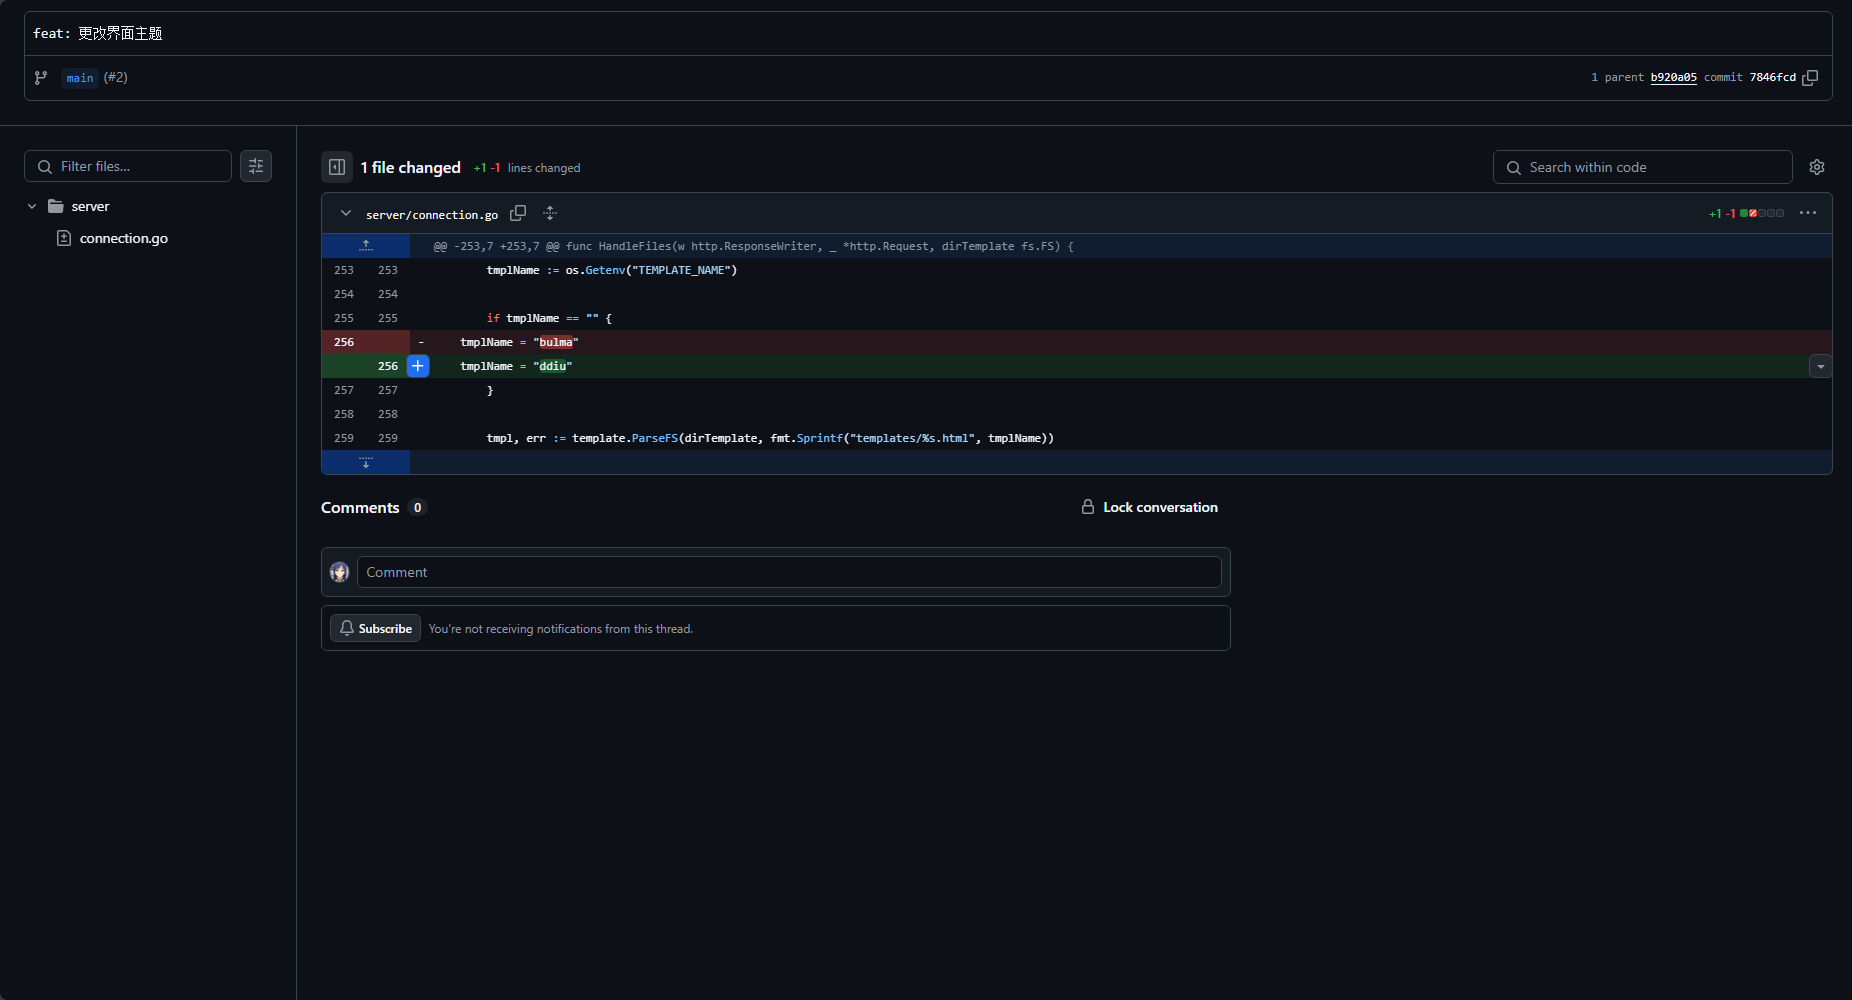The image size is (1852, 1000).
Task: Open the main branch label
Action: pos(80,78)
